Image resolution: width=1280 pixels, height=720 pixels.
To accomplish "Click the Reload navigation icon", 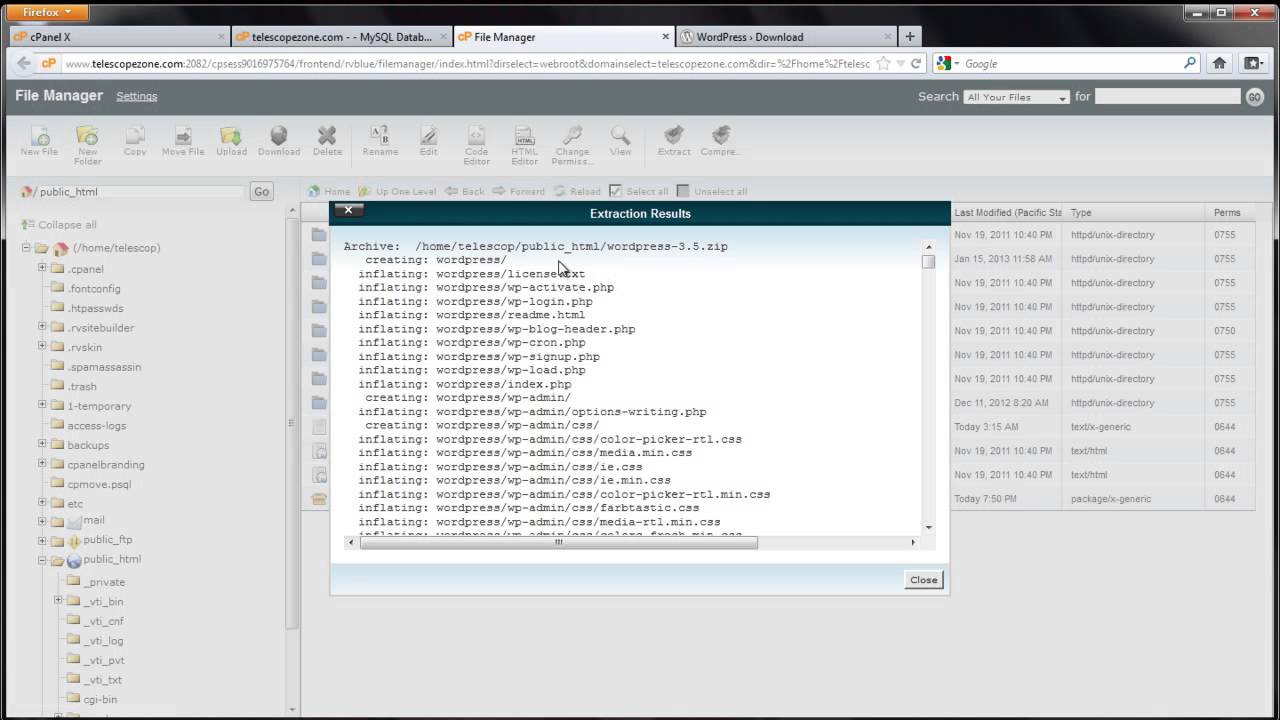I will 577,191.
